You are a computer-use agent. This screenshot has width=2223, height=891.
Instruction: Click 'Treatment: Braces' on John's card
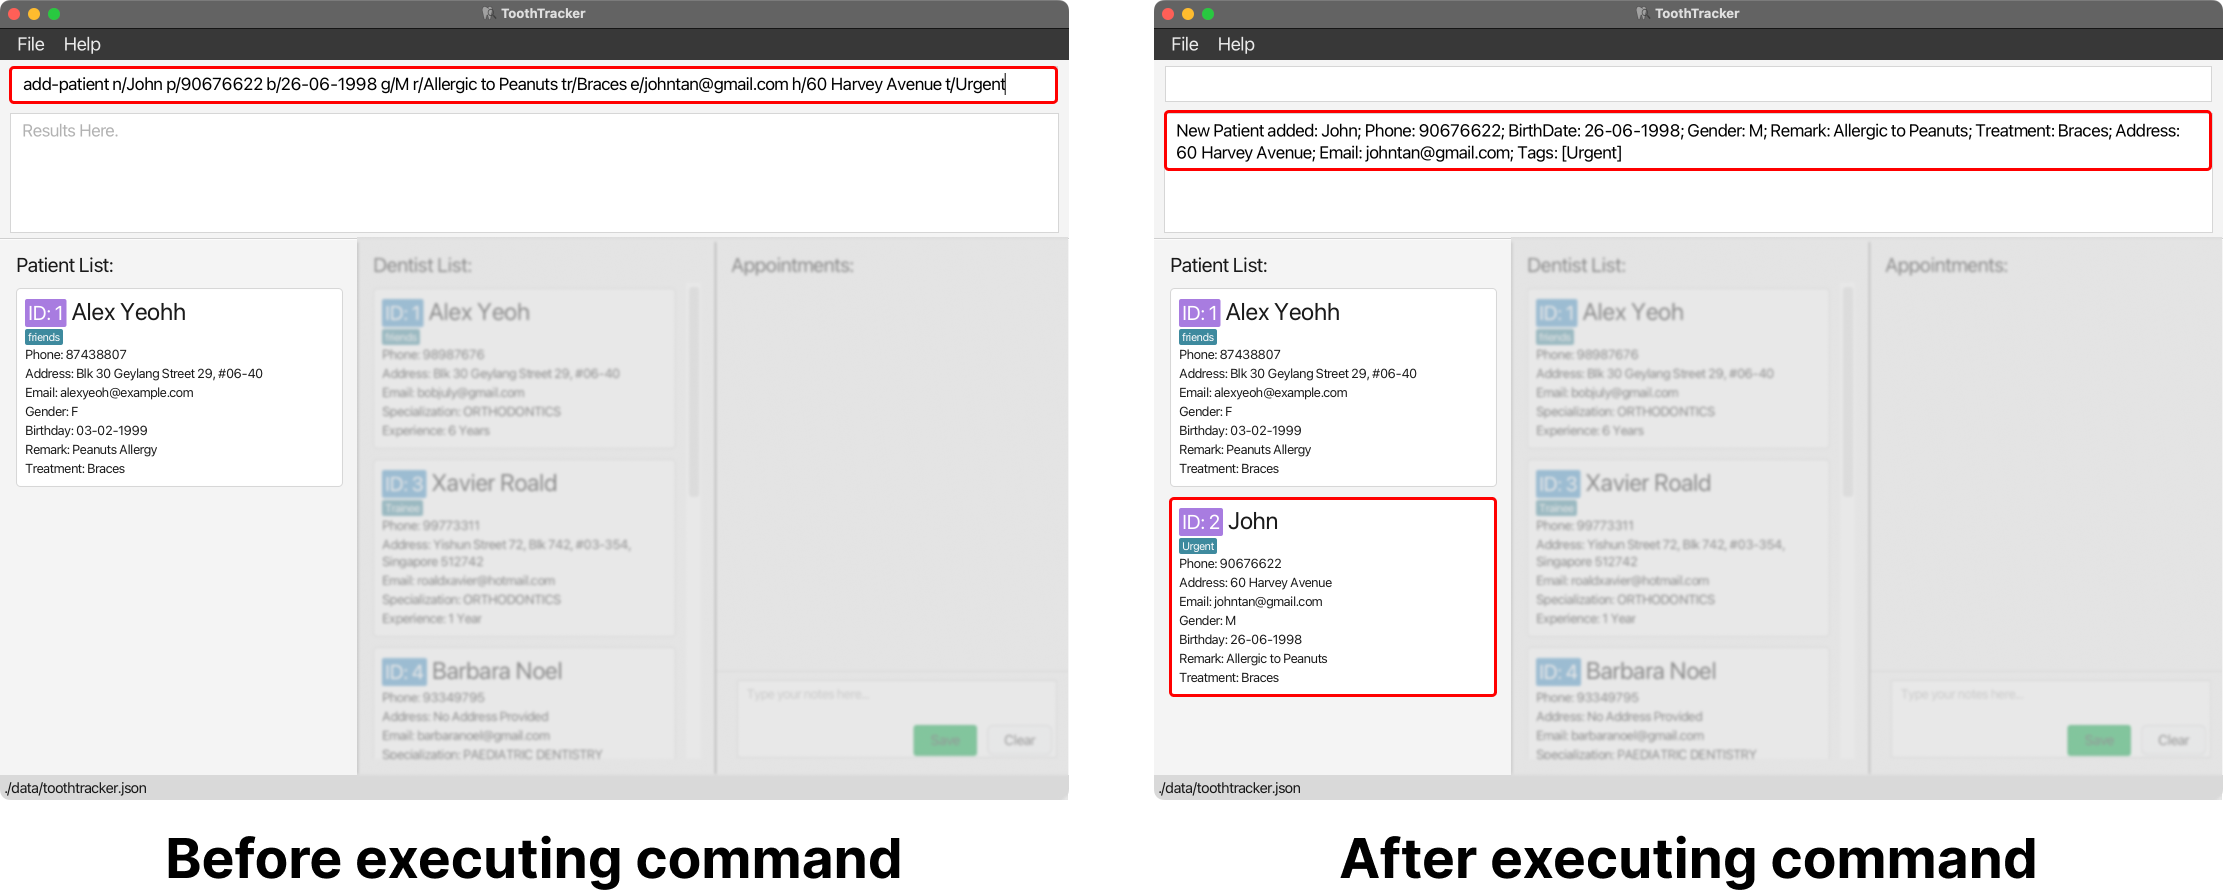pos(1229,678)
